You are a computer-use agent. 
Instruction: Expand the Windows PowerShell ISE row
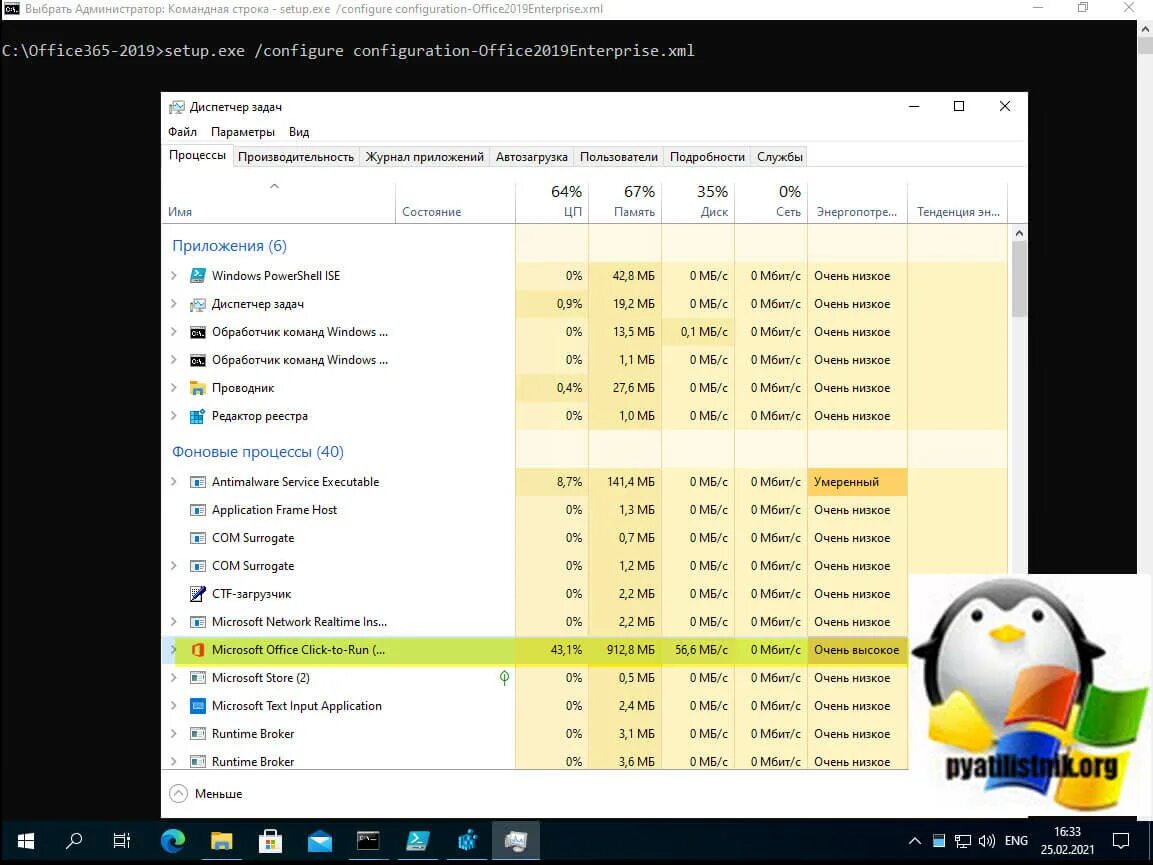click(174, 276)
